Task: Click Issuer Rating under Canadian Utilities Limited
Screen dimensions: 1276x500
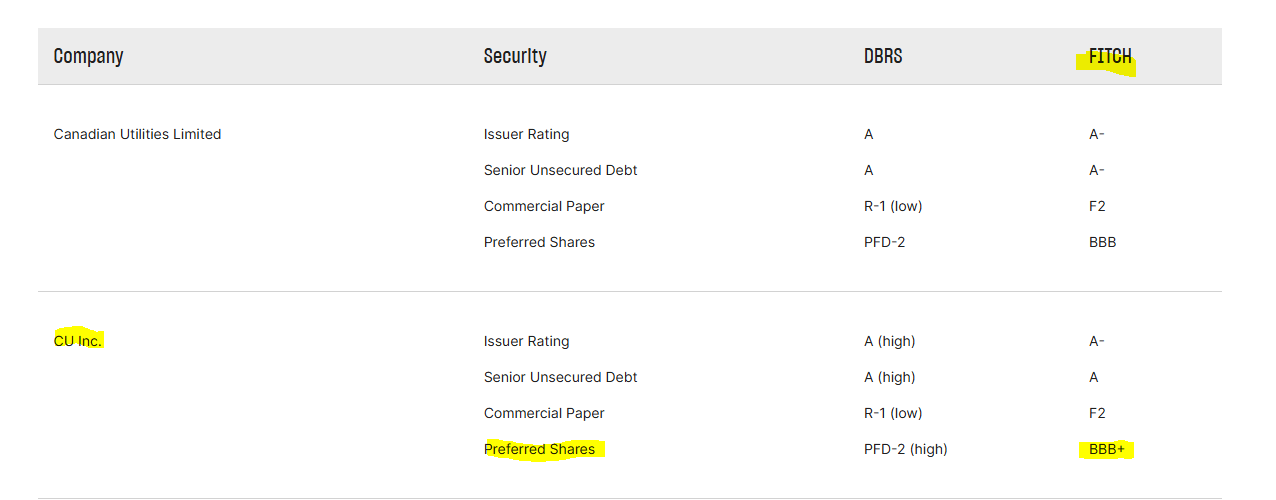Action: pyautogui.click(x=526, y=134)
